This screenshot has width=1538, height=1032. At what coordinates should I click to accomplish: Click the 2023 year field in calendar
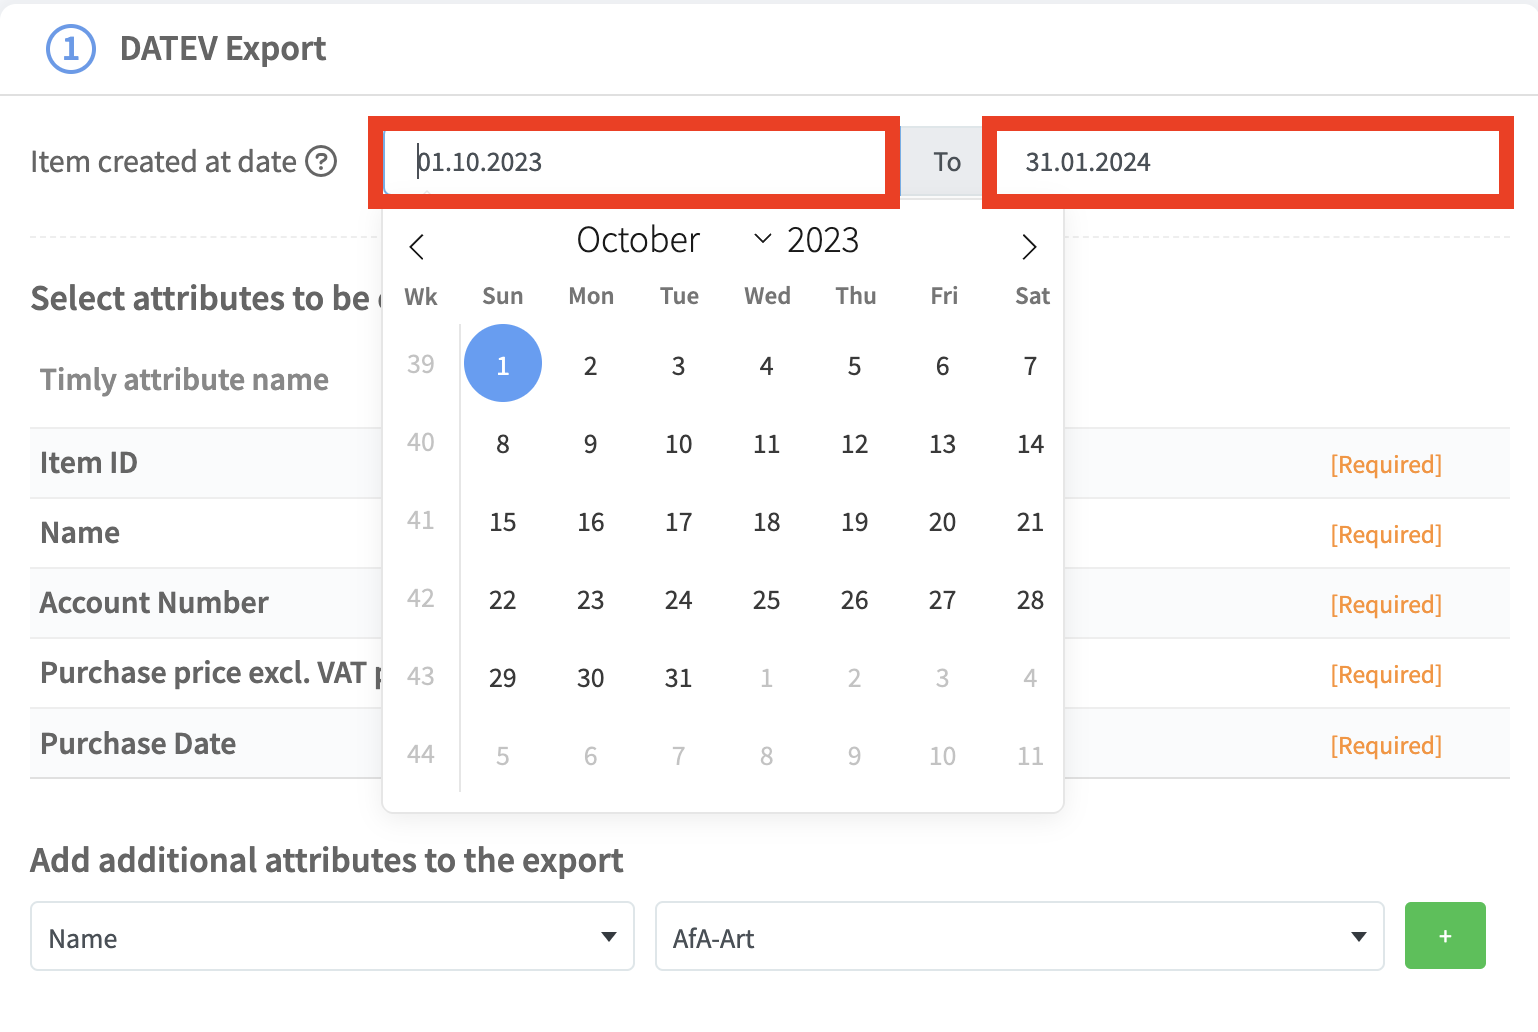[823, 240]
